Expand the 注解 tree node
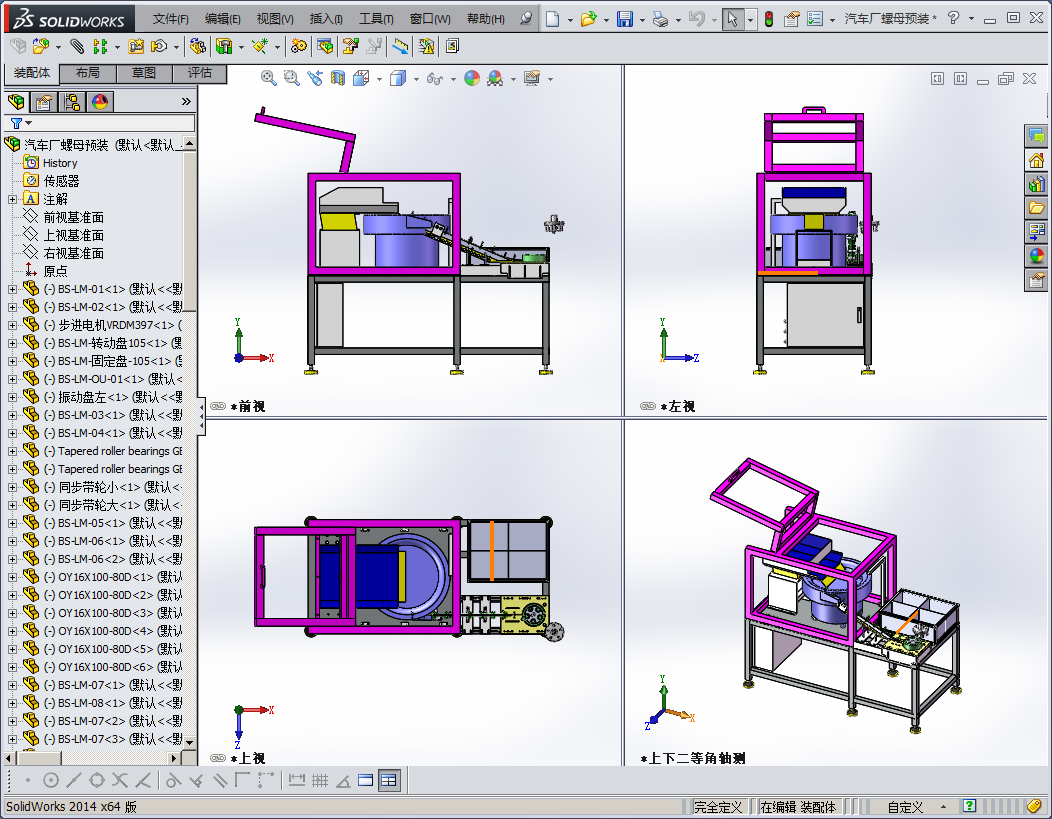Screen dimensions: 1052x819 (x=12, y=199)
